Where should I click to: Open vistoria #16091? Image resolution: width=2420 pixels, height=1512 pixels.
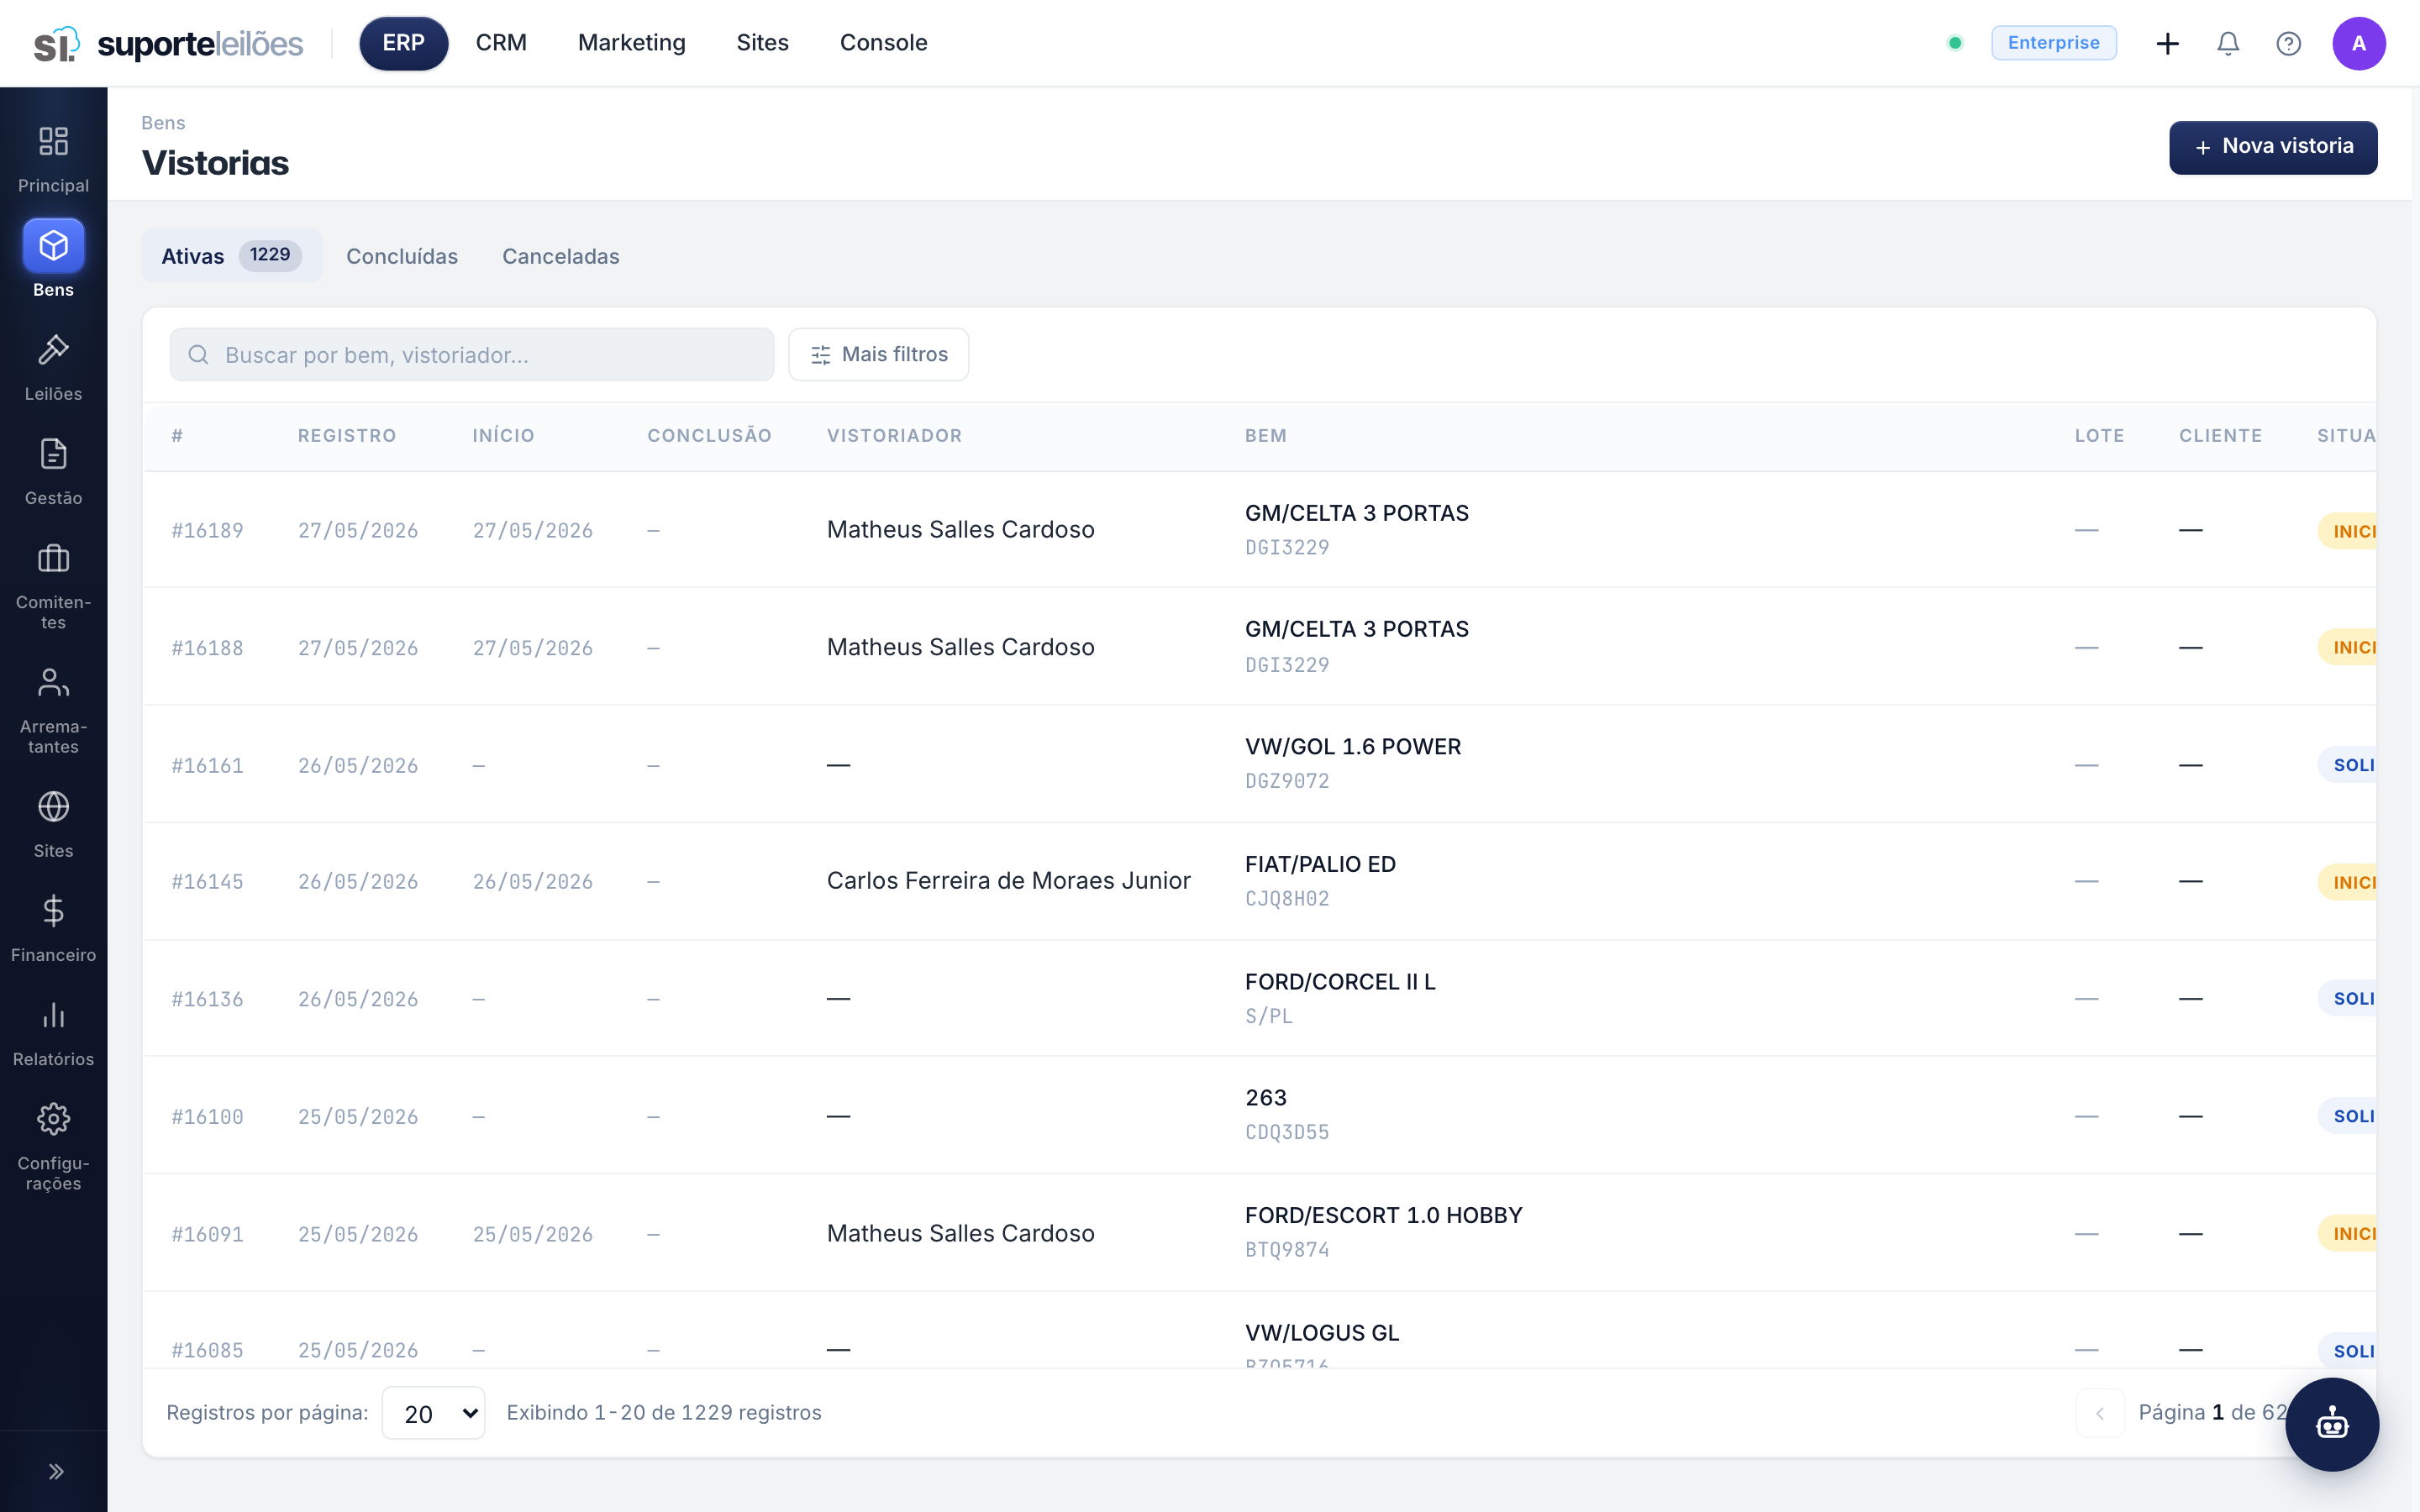pyautogui.click(x=207, y=1234)
